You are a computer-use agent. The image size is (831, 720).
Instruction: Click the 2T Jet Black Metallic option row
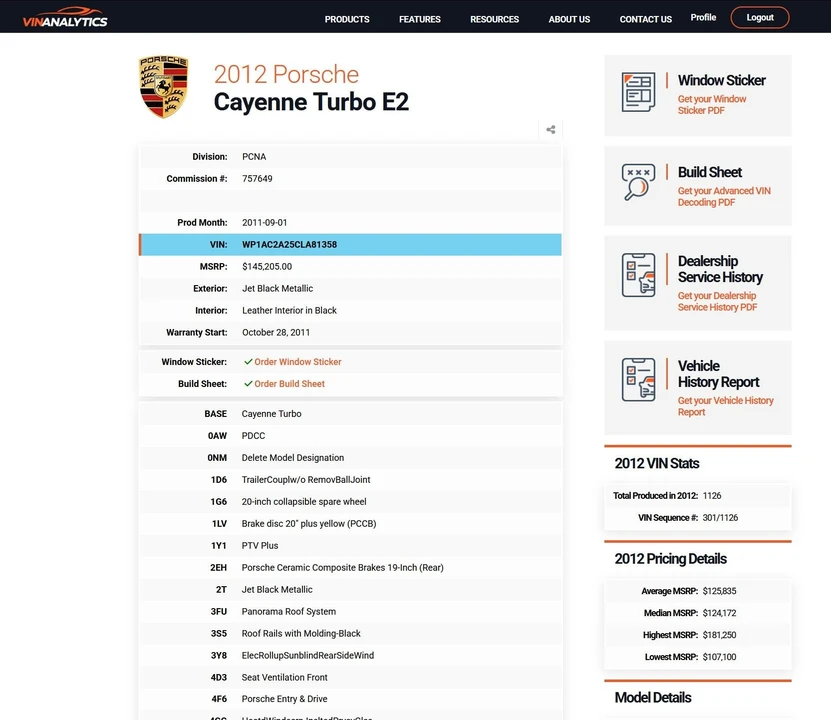350,590
